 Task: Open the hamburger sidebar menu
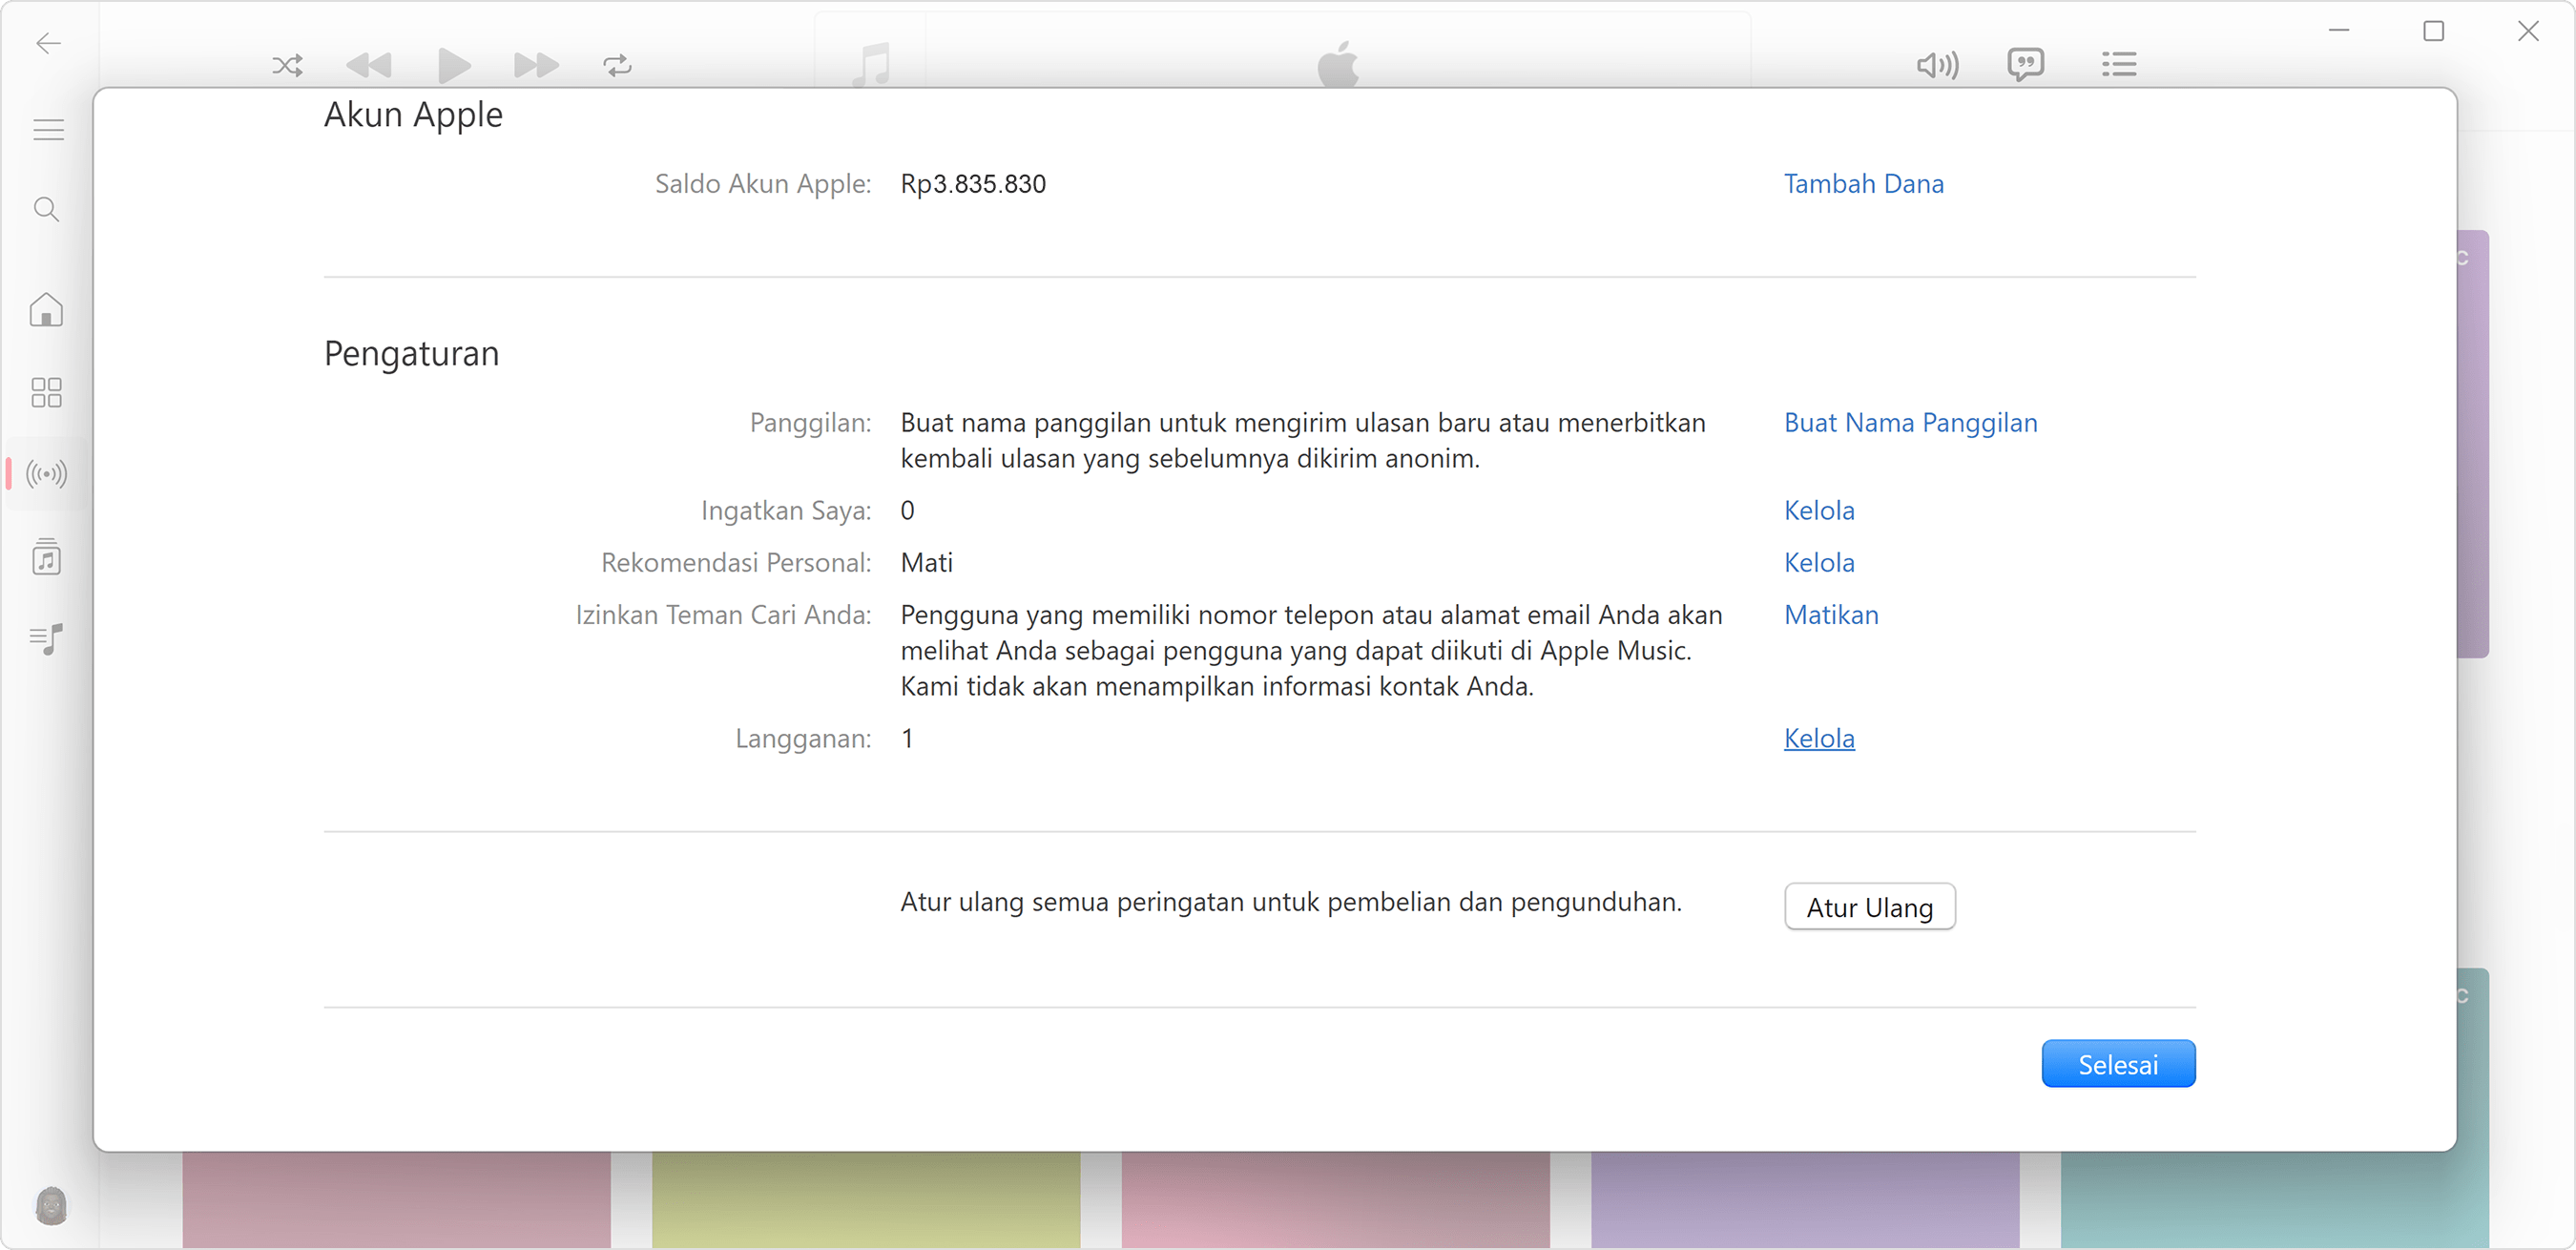click(x=48, y=130)
